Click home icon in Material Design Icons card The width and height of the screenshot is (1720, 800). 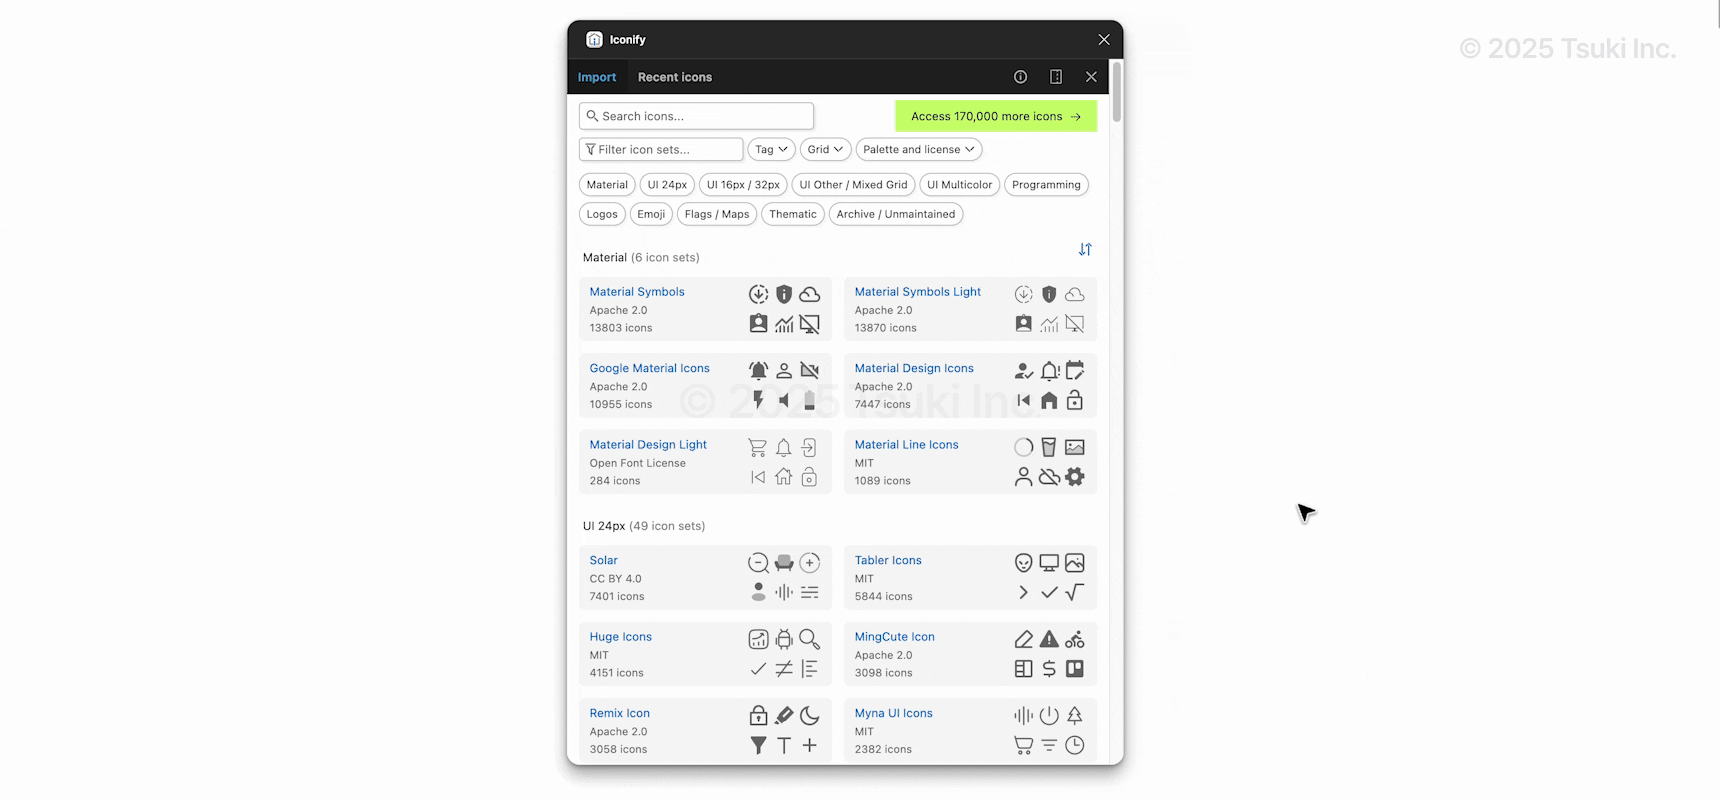coord(1049,401)
